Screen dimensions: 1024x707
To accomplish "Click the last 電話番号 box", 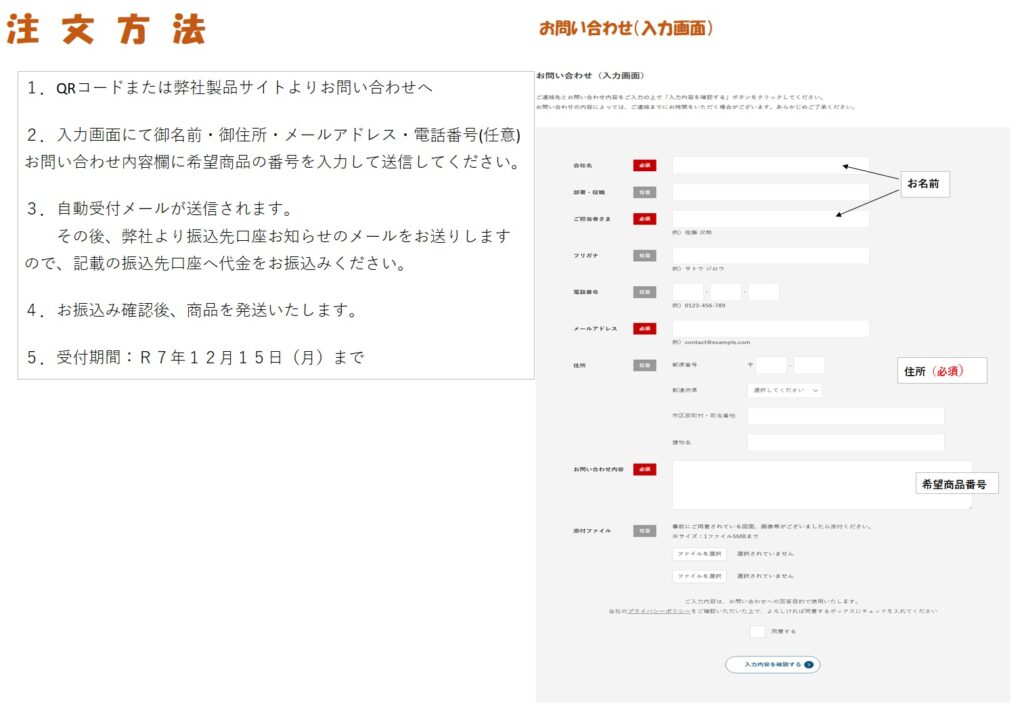I will click(764, 292).
